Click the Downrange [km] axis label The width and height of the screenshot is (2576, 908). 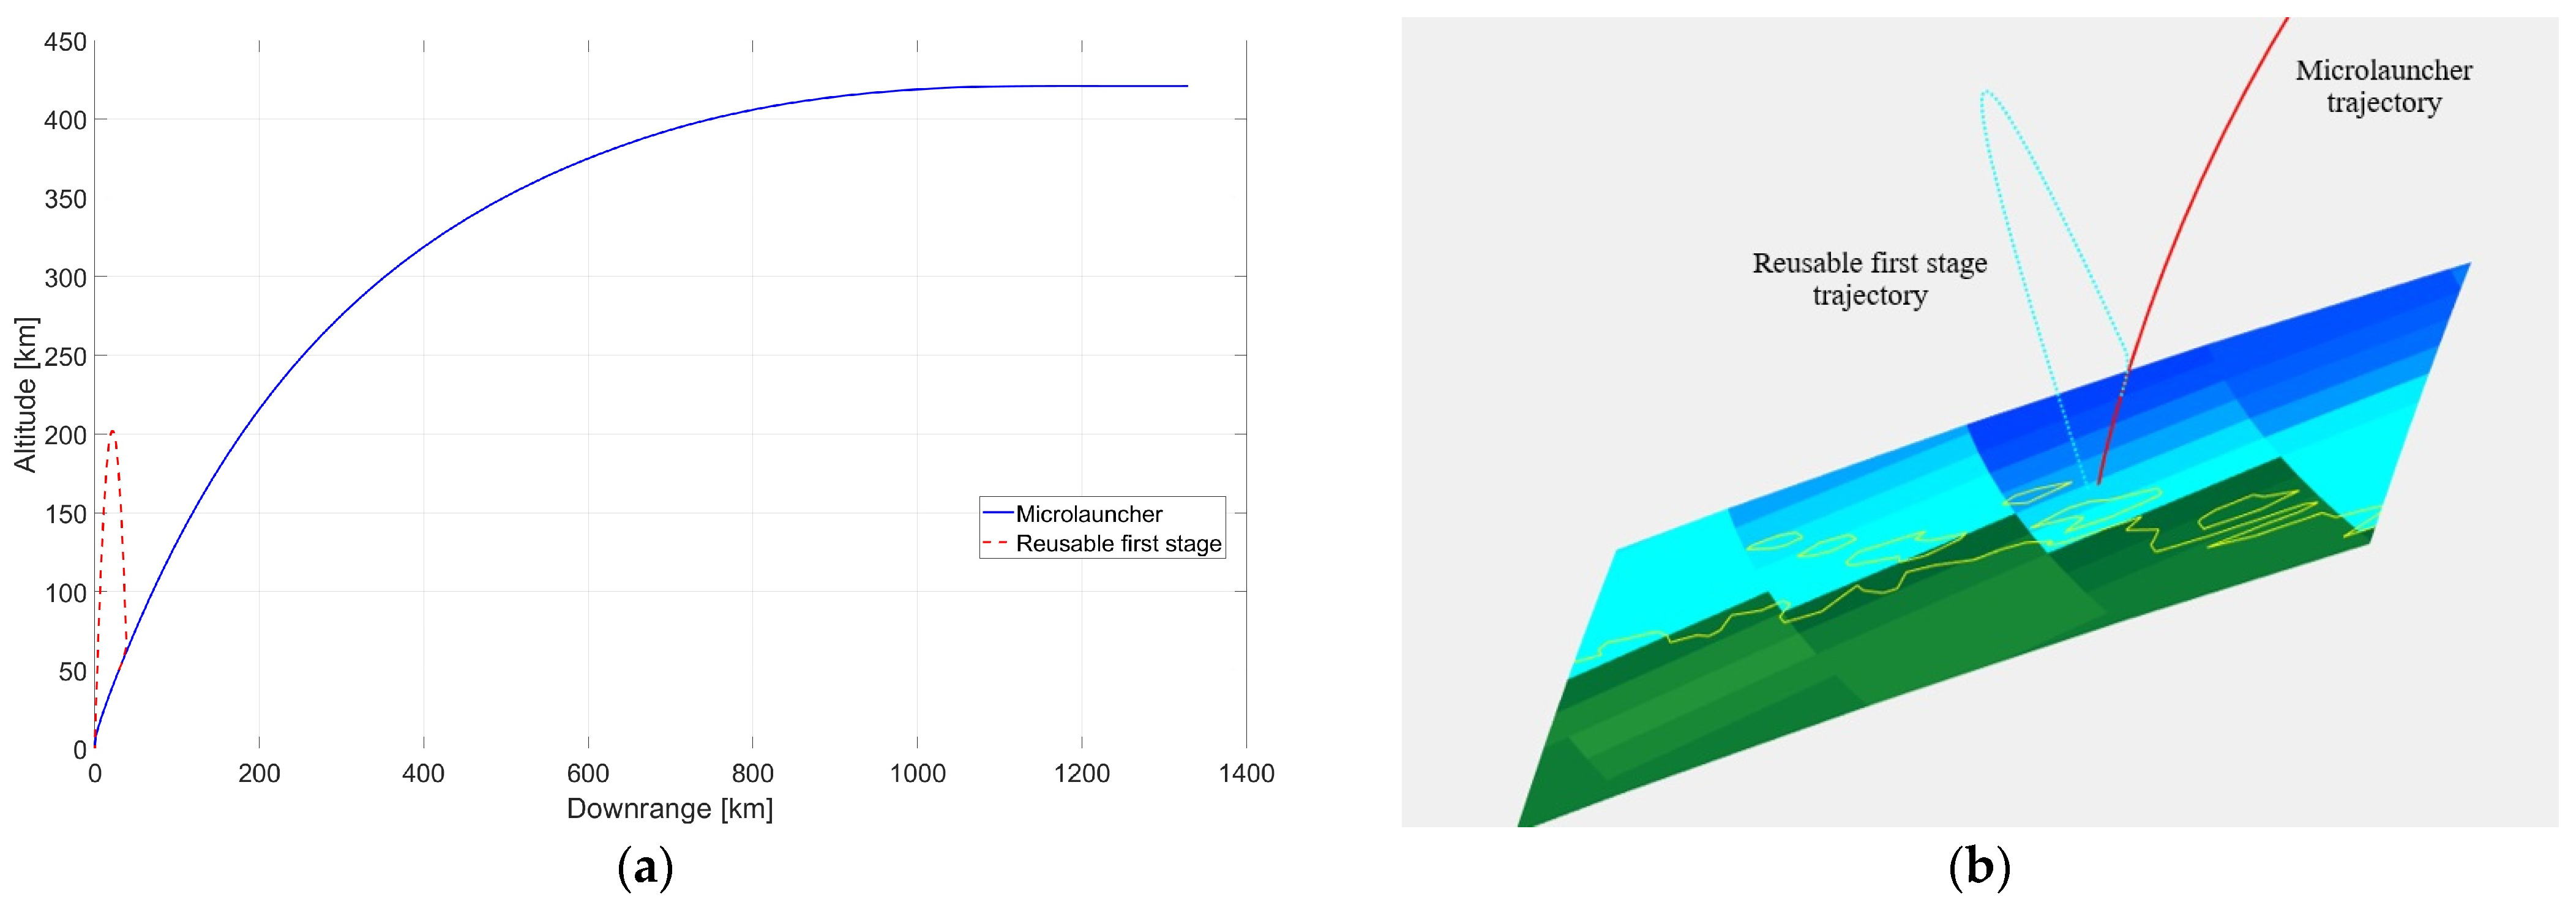point(669,808)
